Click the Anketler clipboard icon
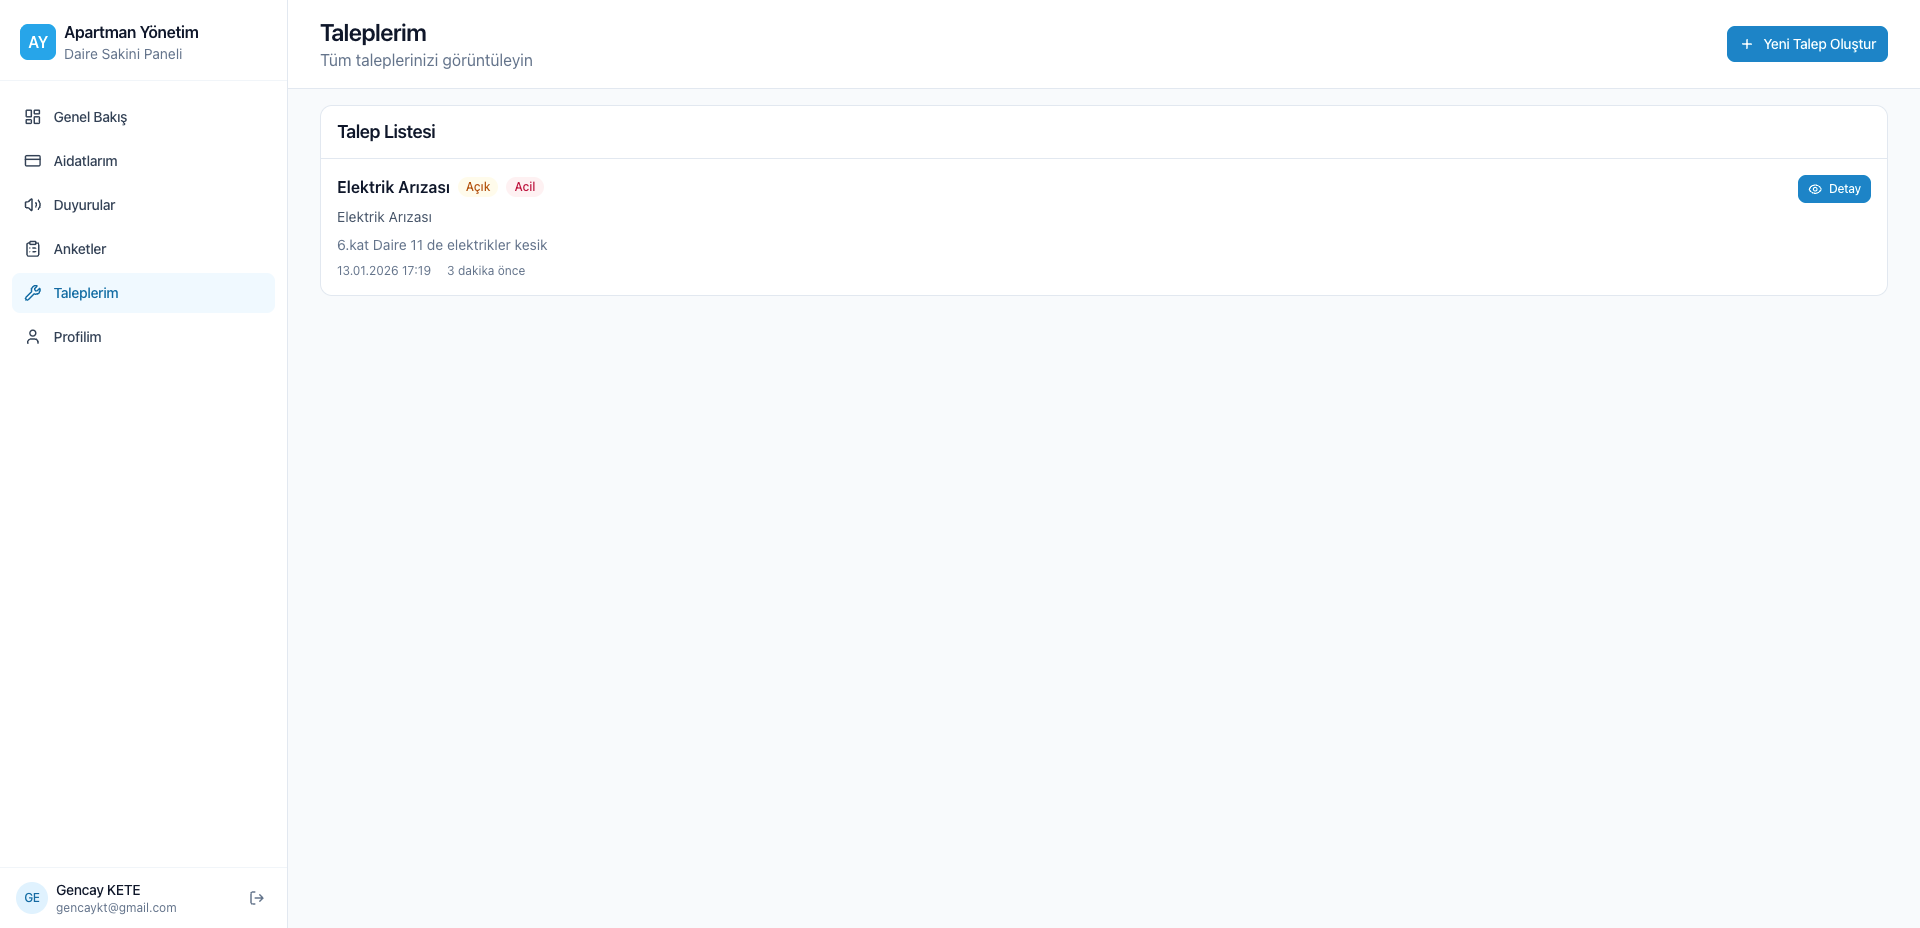The image size is (1920, 928). click(33, 249)
